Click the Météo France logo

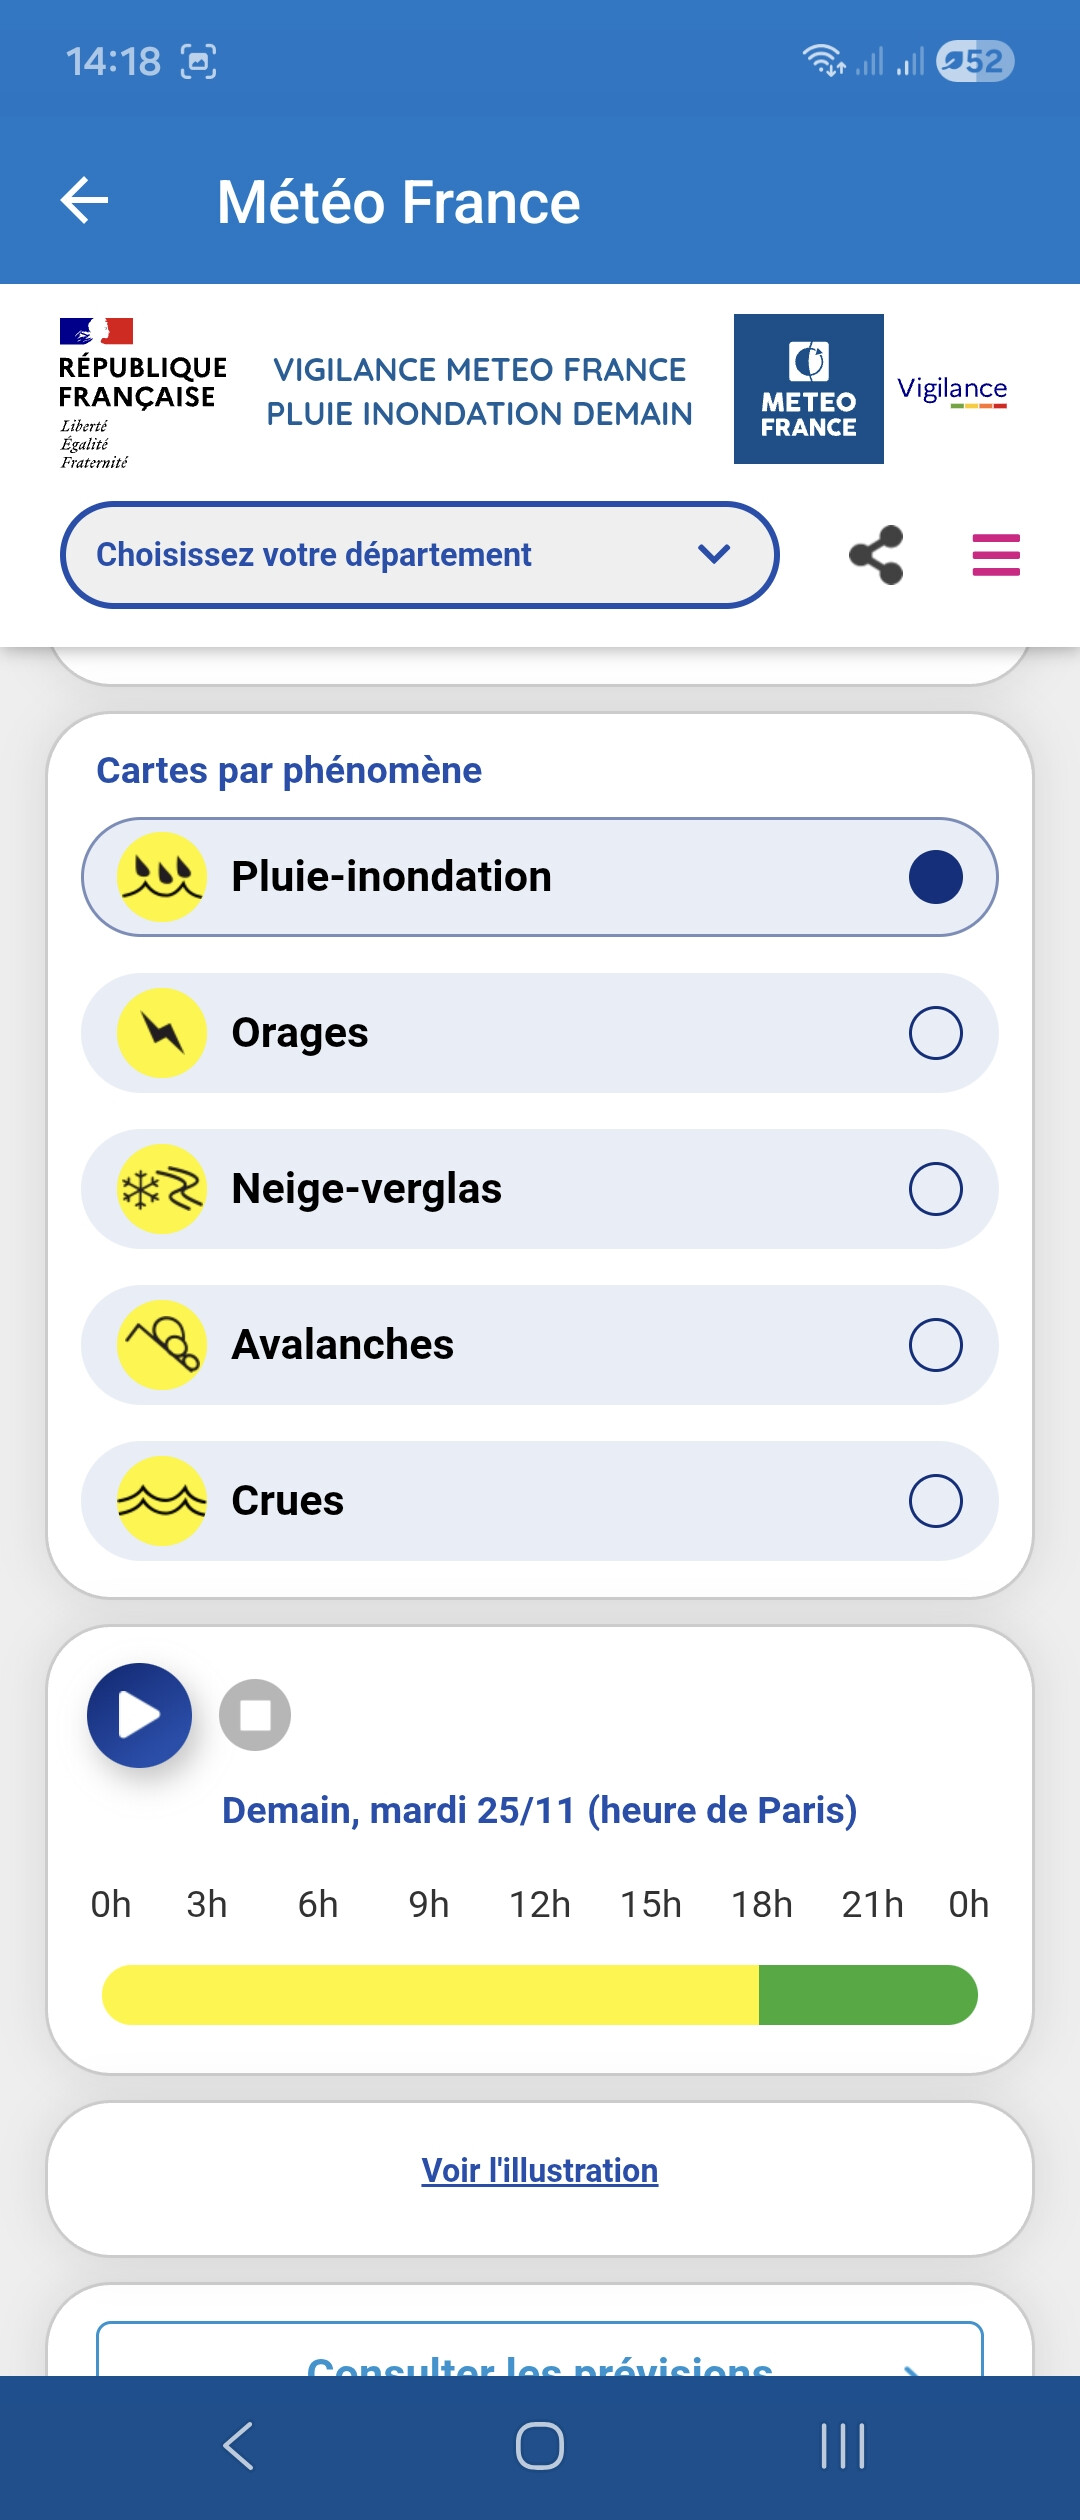point(808,389)
